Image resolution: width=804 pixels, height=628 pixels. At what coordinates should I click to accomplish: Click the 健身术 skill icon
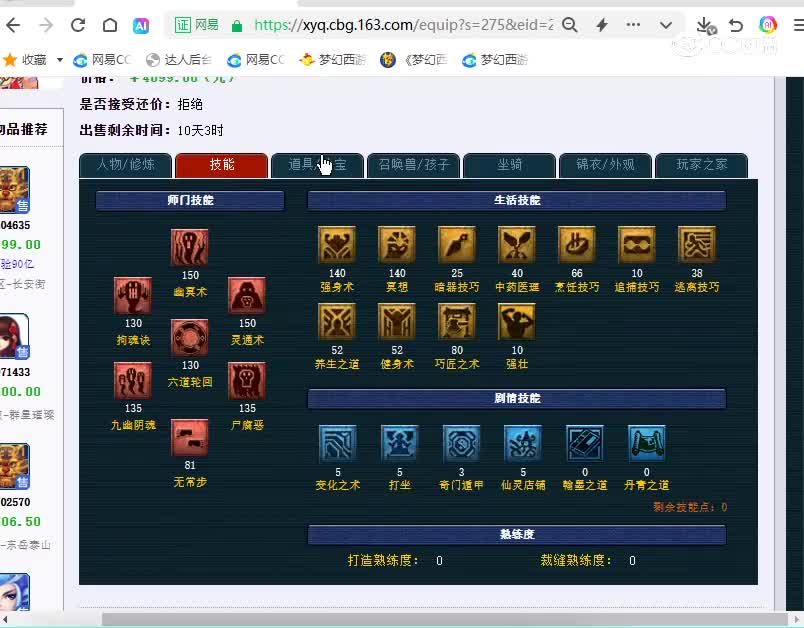(397, 321)
